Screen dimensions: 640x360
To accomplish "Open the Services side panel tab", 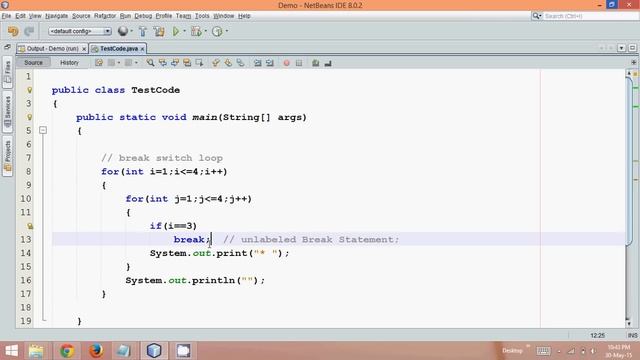I will click(x=7, y=111).
